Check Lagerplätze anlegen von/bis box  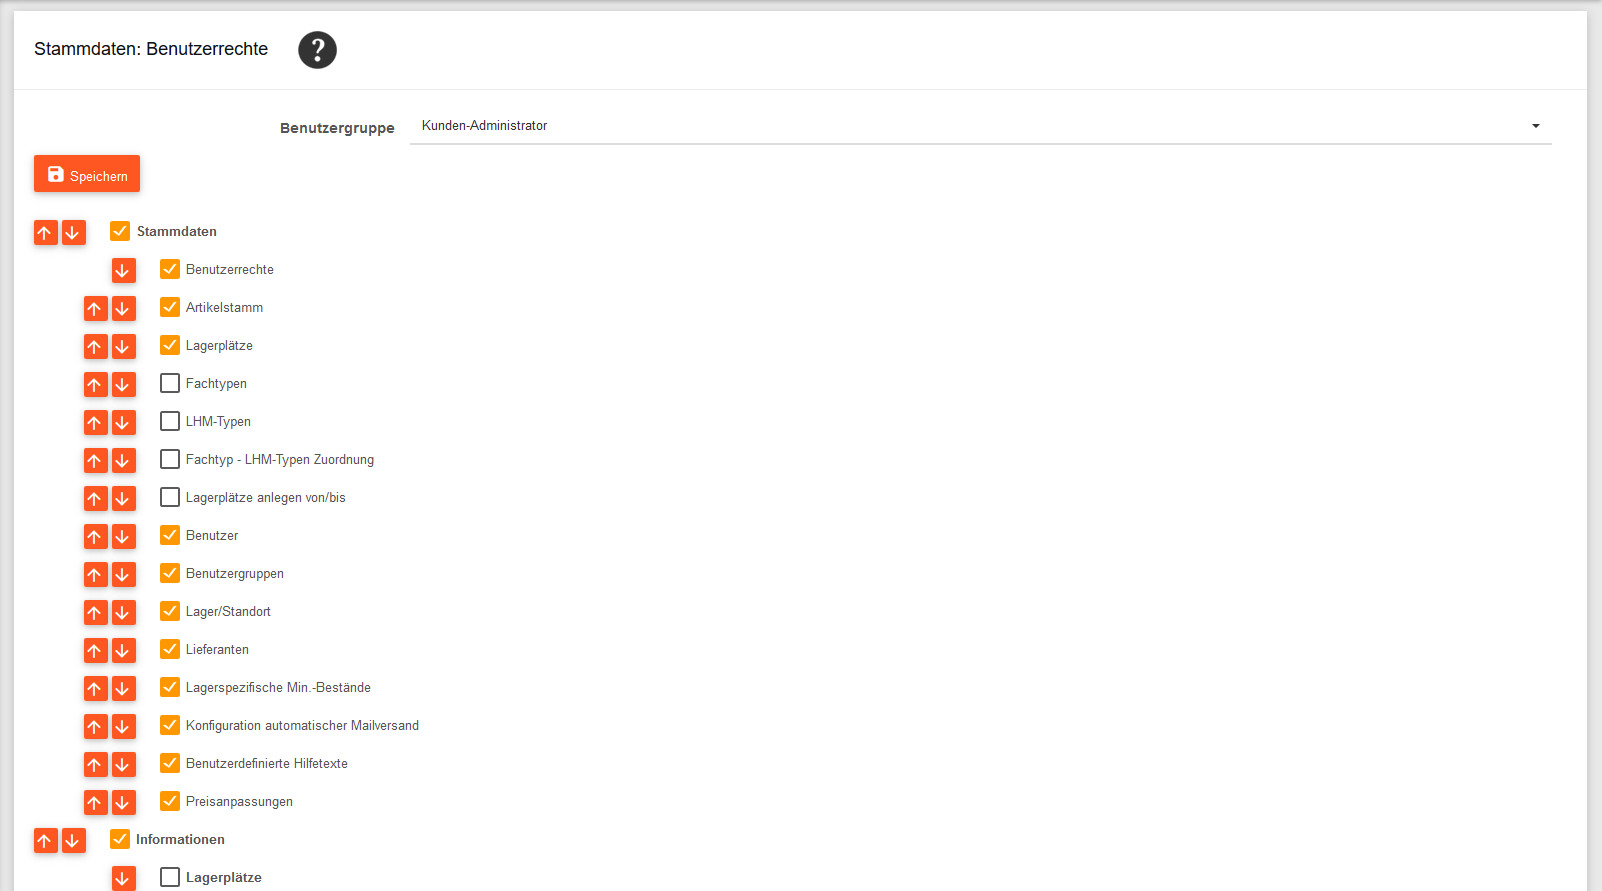coord(170,497)
